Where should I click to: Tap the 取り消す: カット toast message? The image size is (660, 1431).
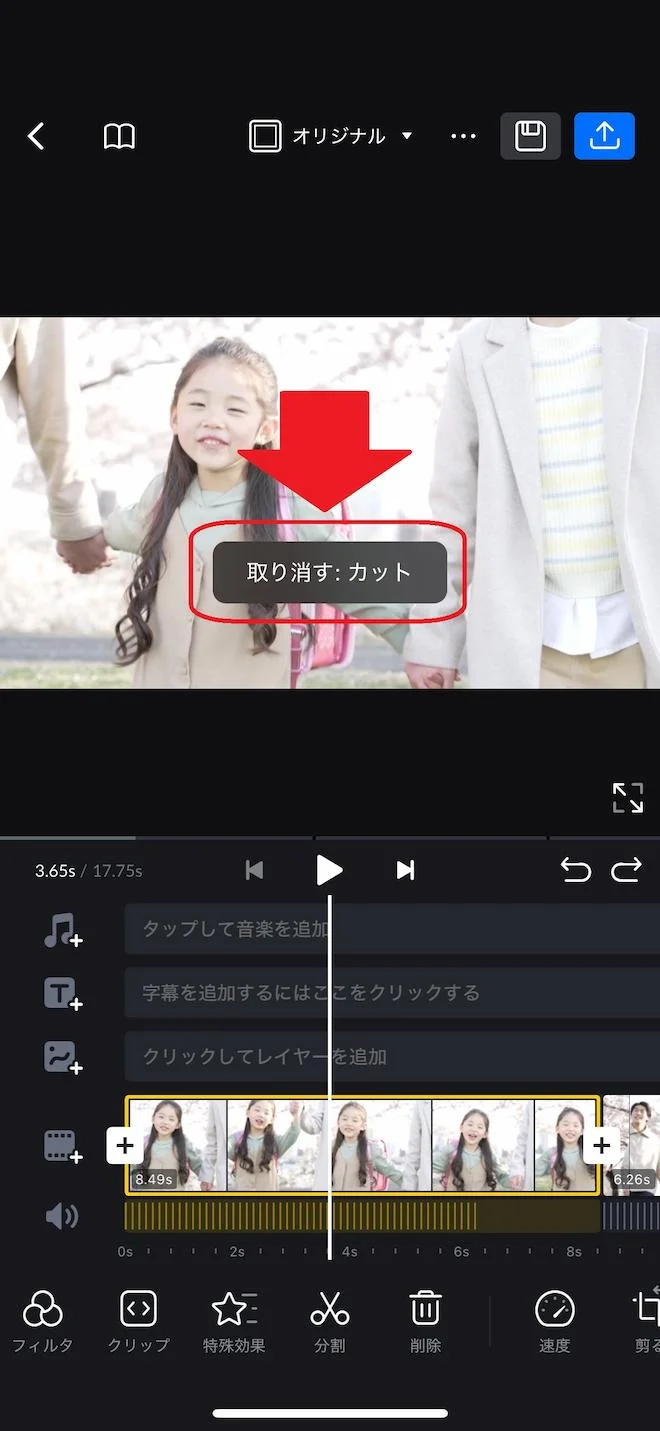329,572
